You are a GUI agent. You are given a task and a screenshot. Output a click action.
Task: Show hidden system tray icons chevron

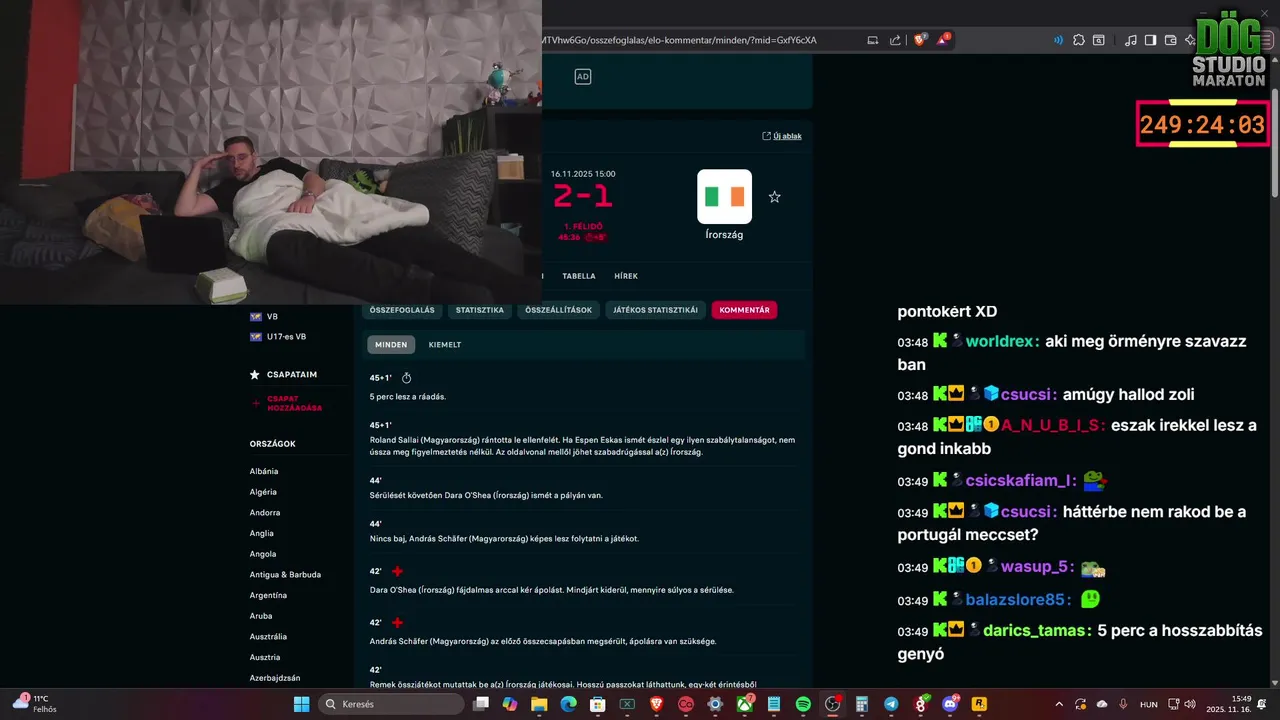click(1059, 704)
